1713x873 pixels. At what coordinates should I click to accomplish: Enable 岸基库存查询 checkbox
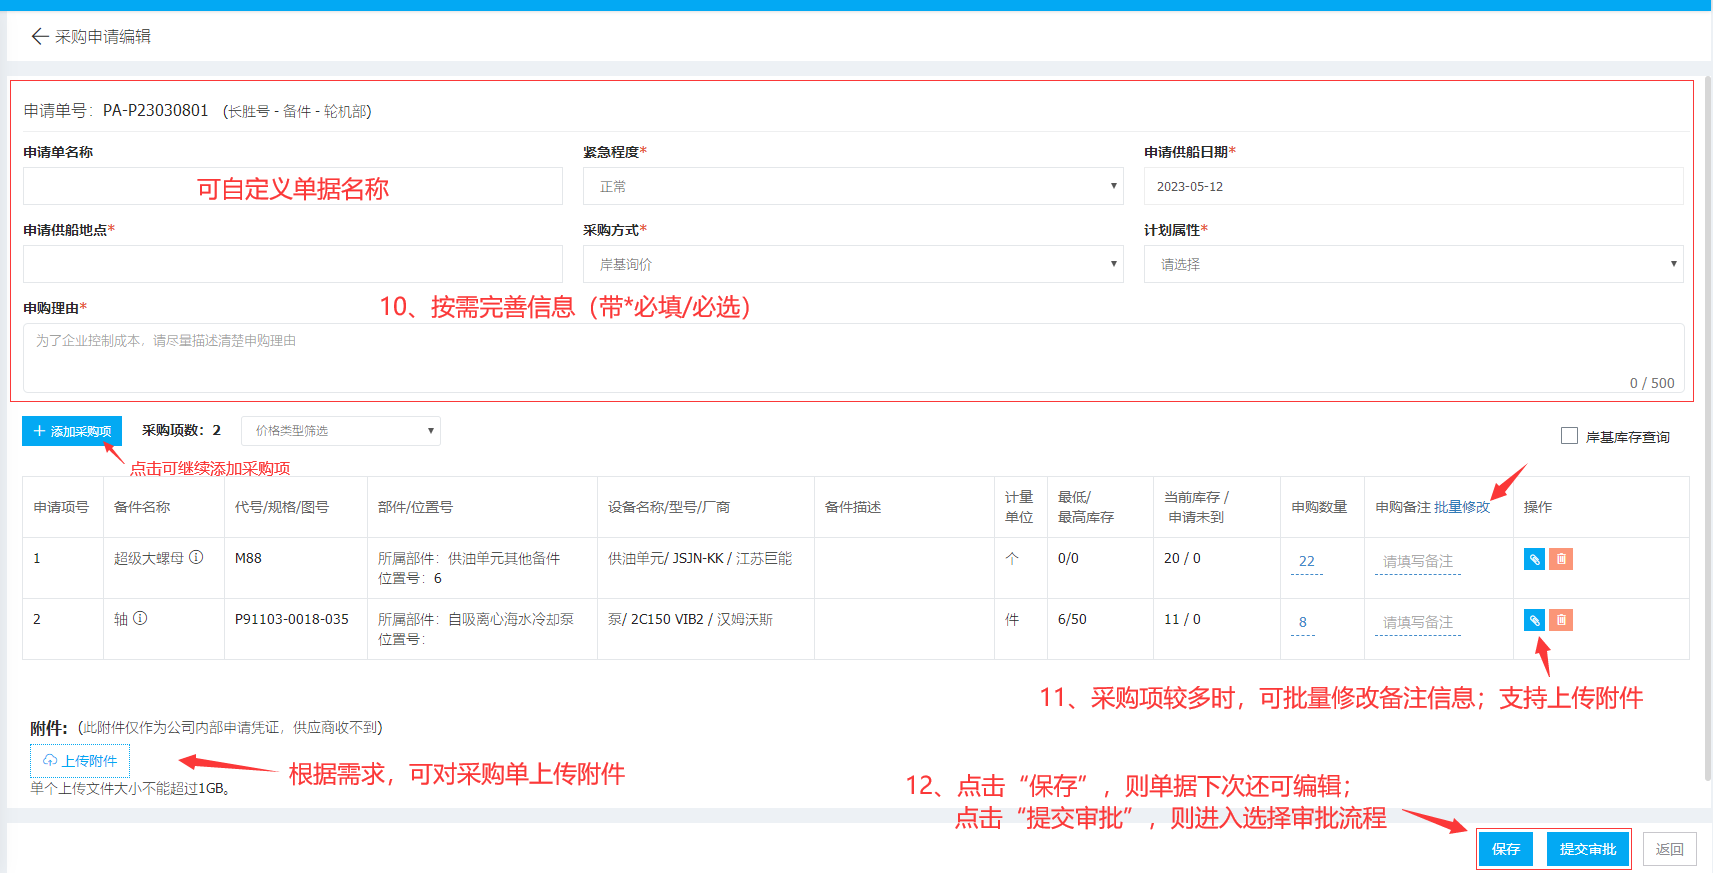coord(1569,436)
